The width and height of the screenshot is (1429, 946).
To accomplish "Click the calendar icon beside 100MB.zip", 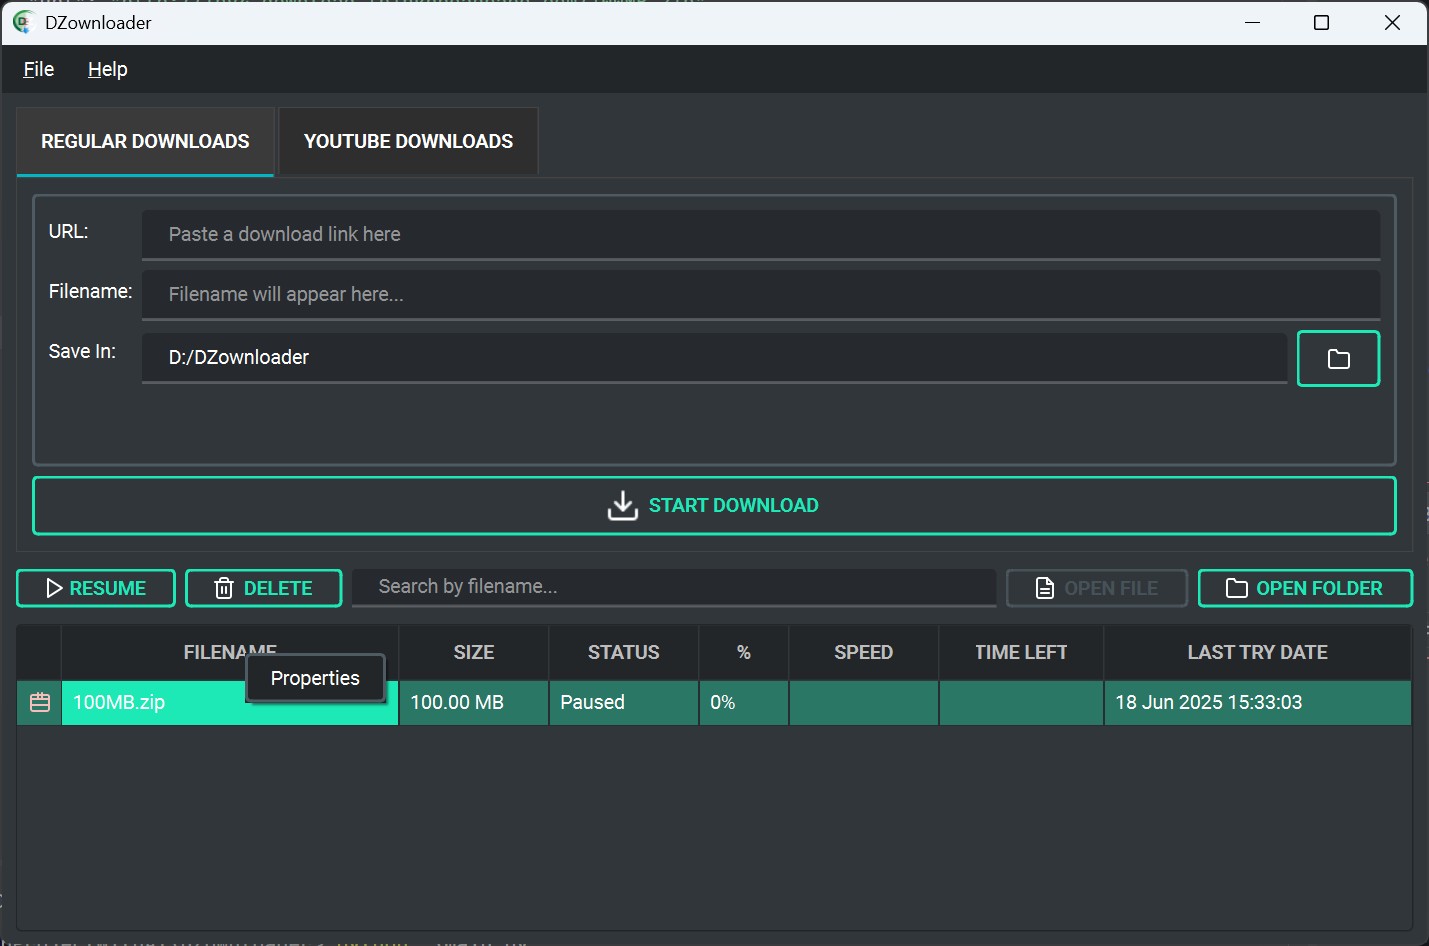I will pyautogui.click(x=40, y=702).
